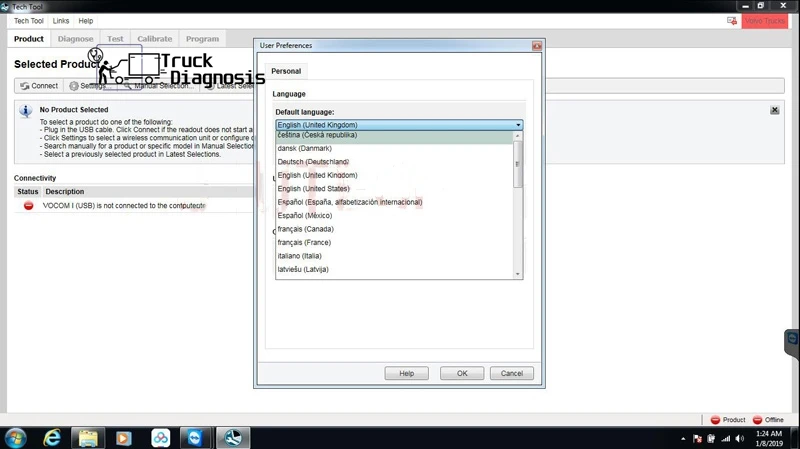Open TeamViewer from the taskbar
Image resolution: width=800 pixels, height=449 pixels.
tap(194, 438)
